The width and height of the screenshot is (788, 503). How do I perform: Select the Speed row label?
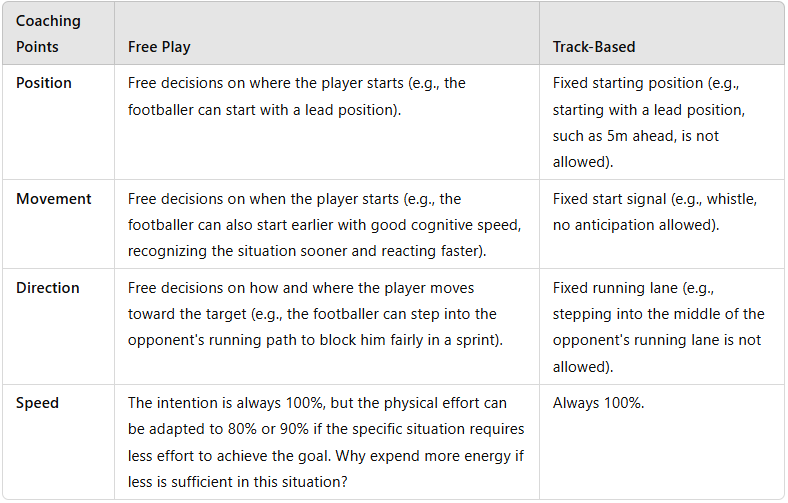click(x=37, y=403)
